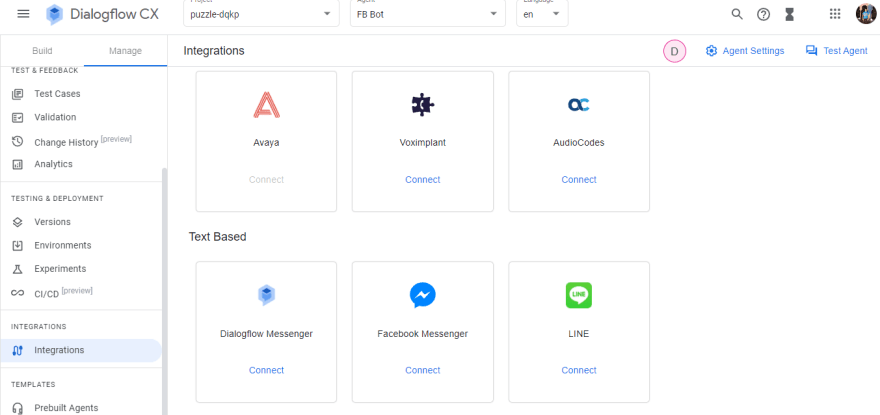Click the pink D collaborator badge
This screenshot has height=415, width=880.
click(x=675, y=51)
